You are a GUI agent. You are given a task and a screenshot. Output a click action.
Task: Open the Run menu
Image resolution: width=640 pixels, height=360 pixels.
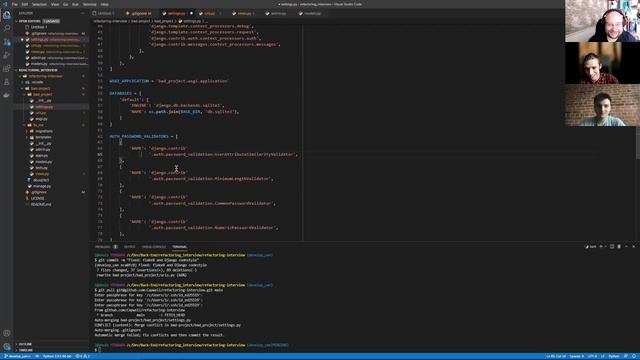tap(75, 4)
